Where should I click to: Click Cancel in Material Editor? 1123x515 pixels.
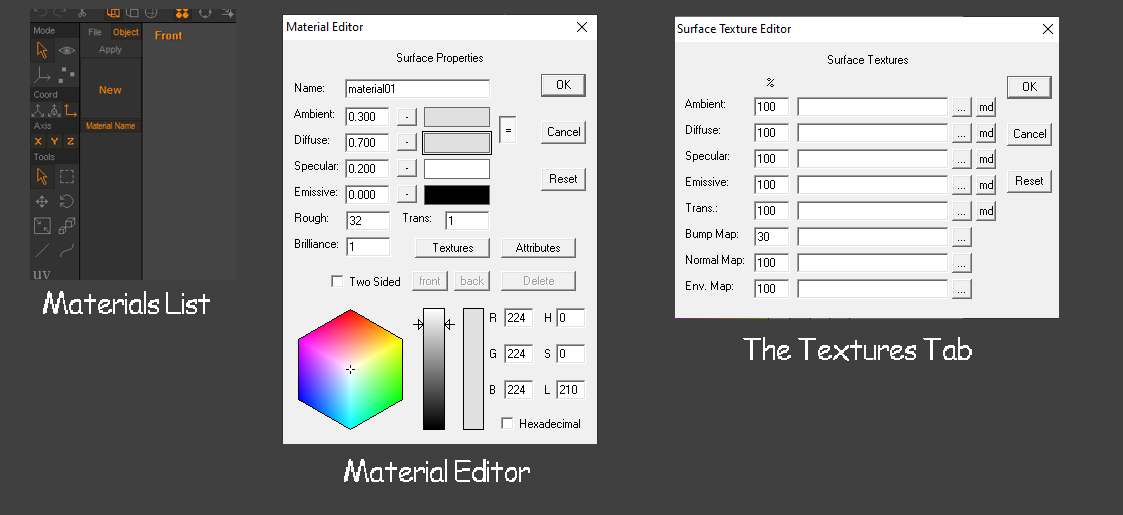[564, 132]
